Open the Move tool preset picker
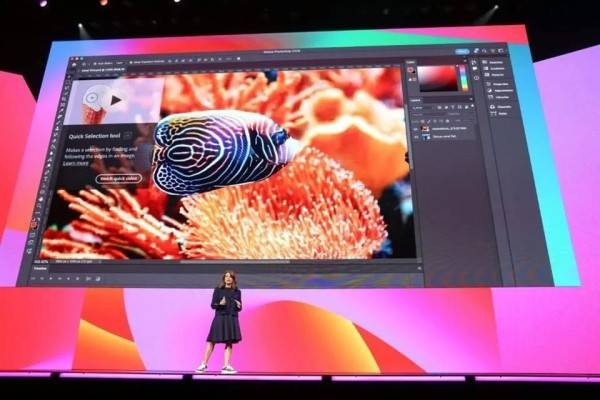This screenshot has width=600, height=400. click(x=84, y=64)
